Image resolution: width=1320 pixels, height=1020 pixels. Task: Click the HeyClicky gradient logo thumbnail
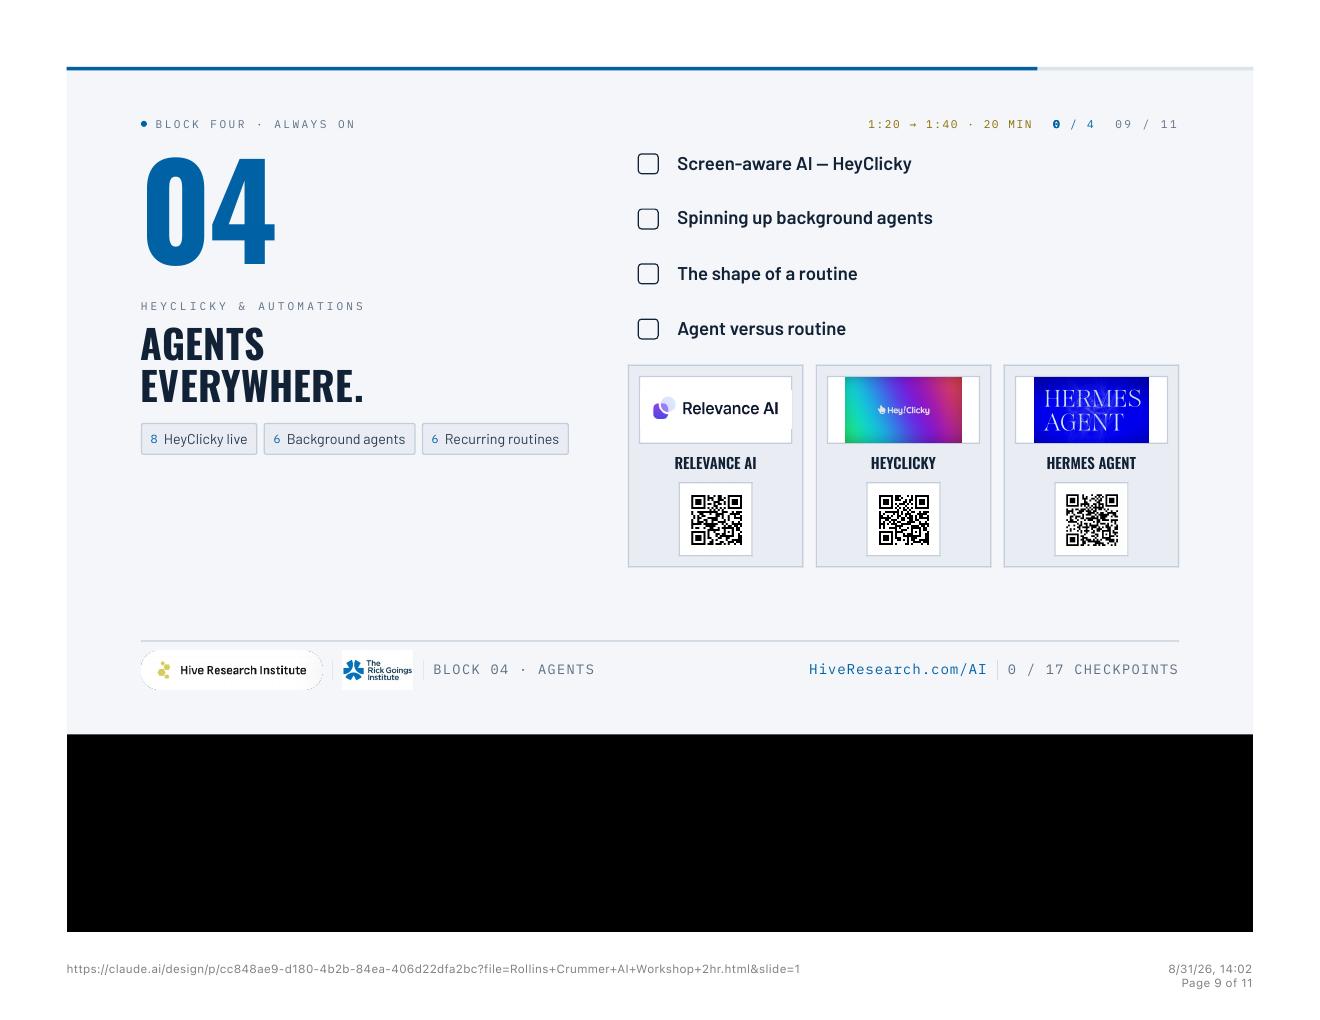click(x=903, y=409)
